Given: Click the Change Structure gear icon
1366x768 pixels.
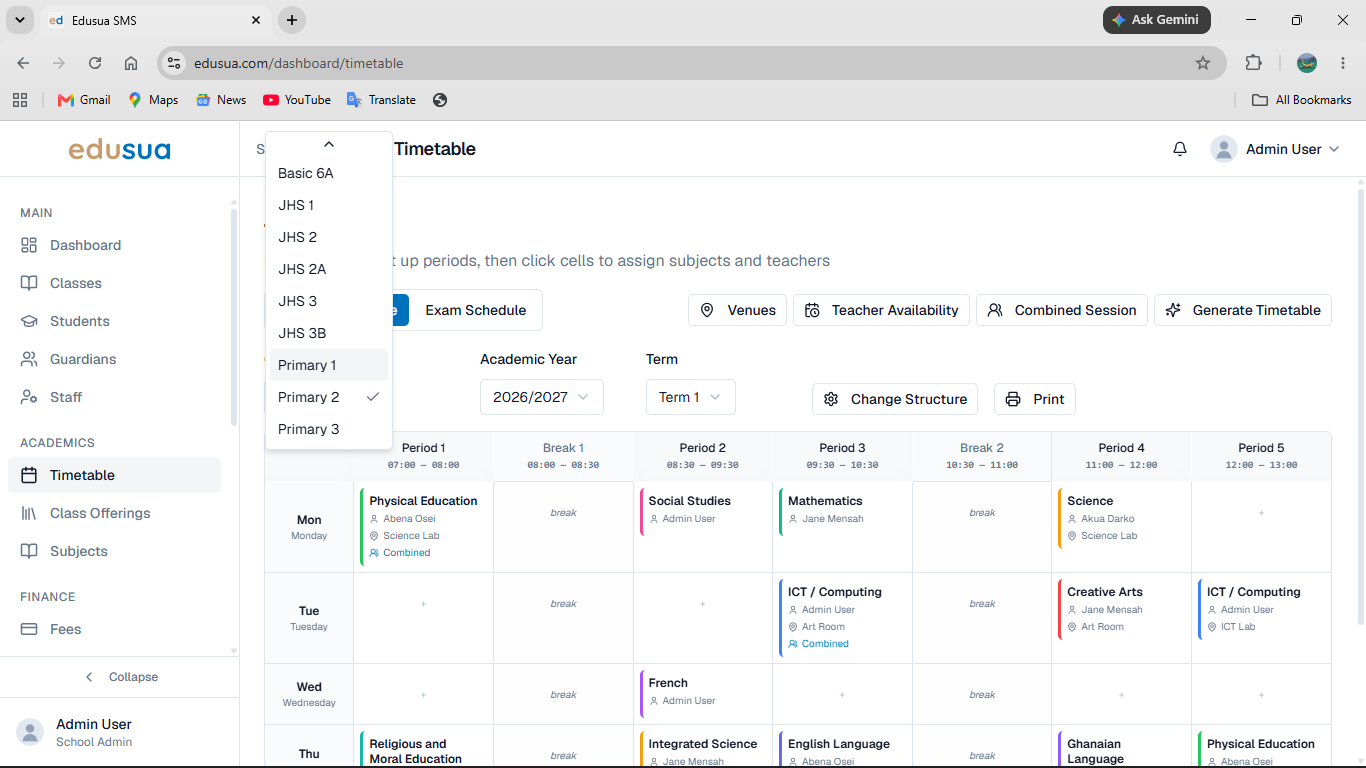Looking at the screenshot, I should pos(831,399).
